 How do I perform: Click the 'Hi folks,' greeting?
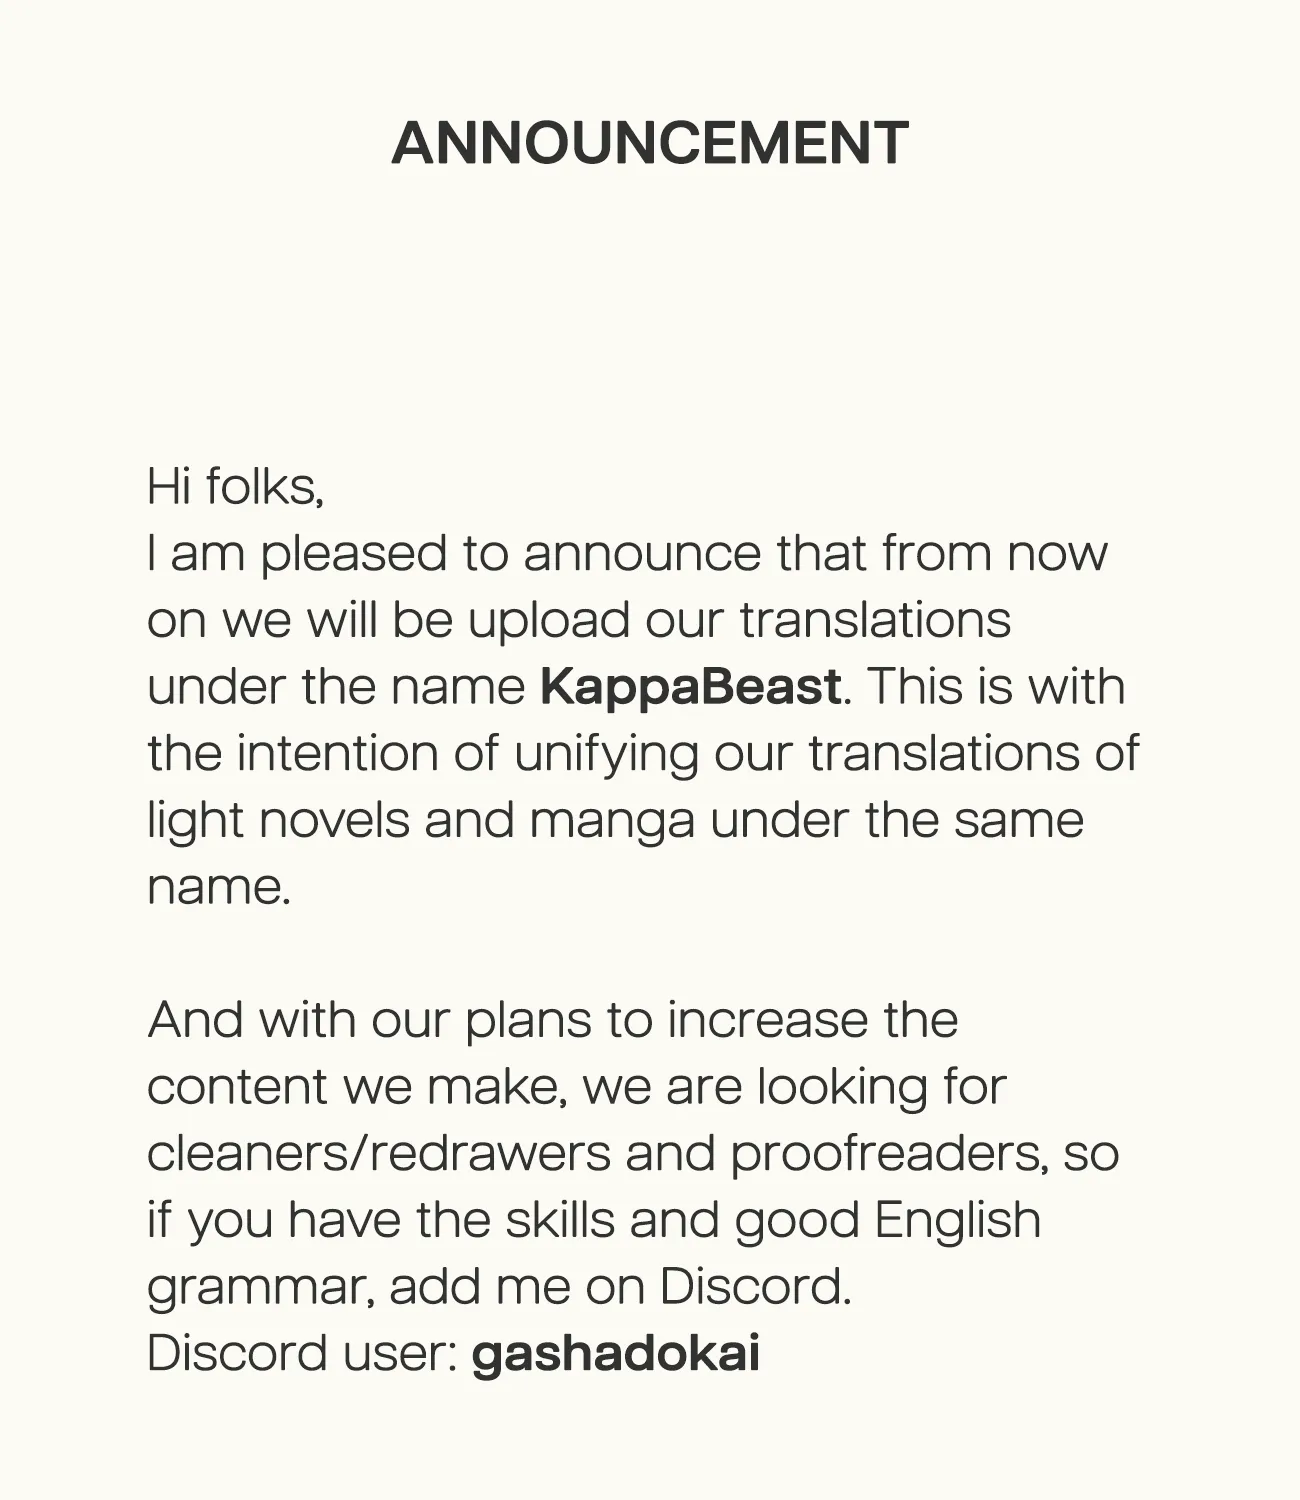tap(236, 487)
